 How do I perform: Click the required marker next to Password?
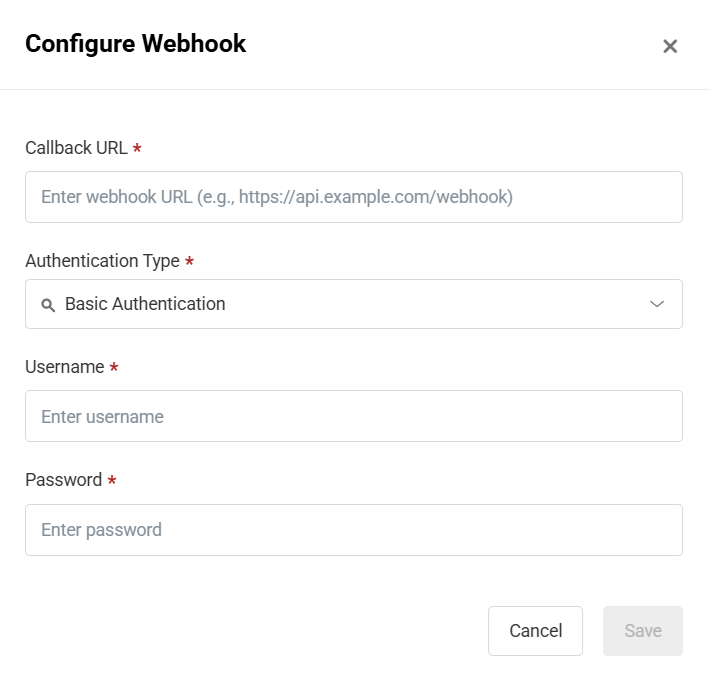(x=112, y=480)
